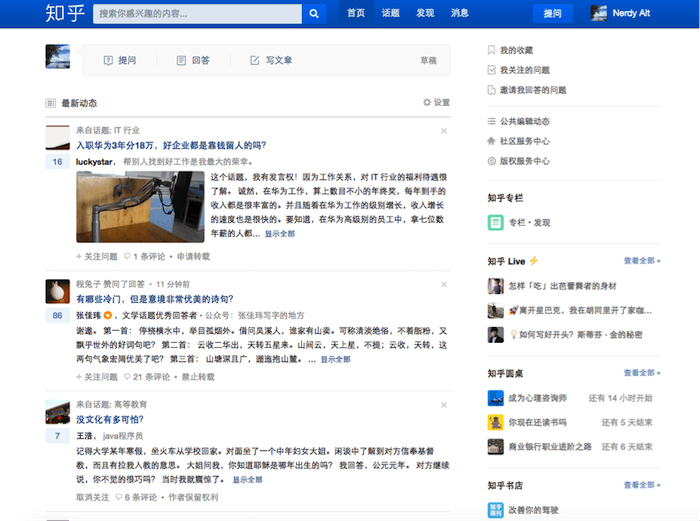700x521 pixels.
Task: Click 程兔子's avatar in feed
Action: tap(58, 291)
